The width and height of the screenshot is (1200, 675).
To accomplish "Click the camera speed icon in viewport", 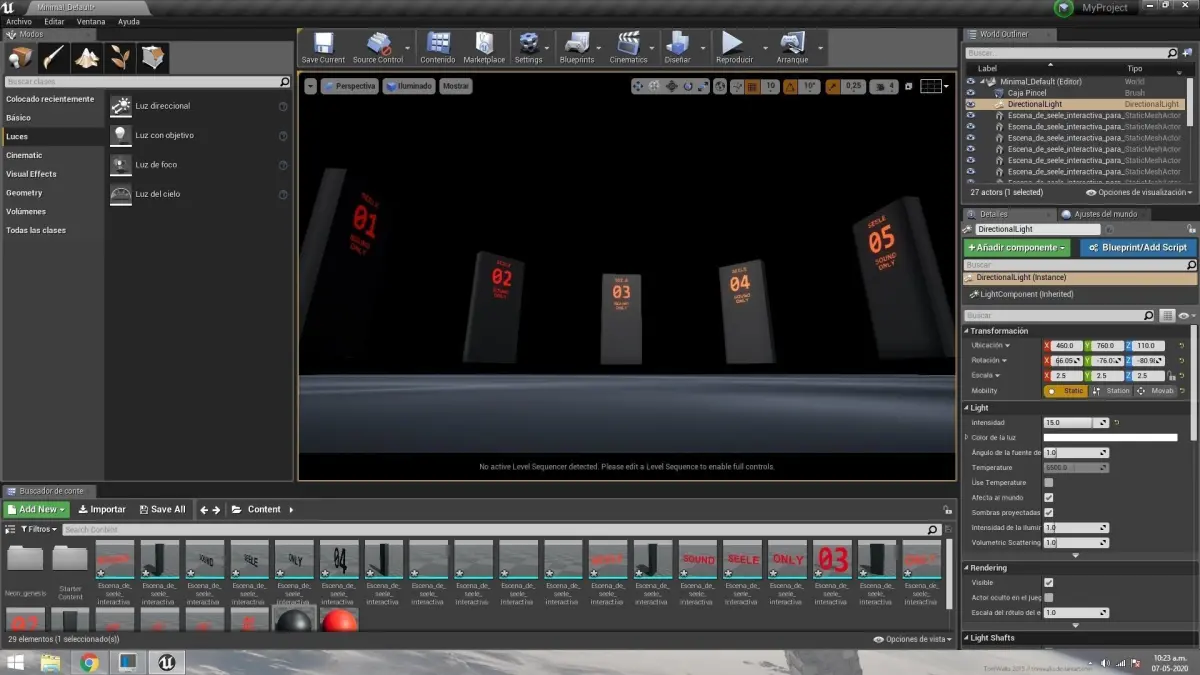I will pyautogui.click(x=884, y=87).
